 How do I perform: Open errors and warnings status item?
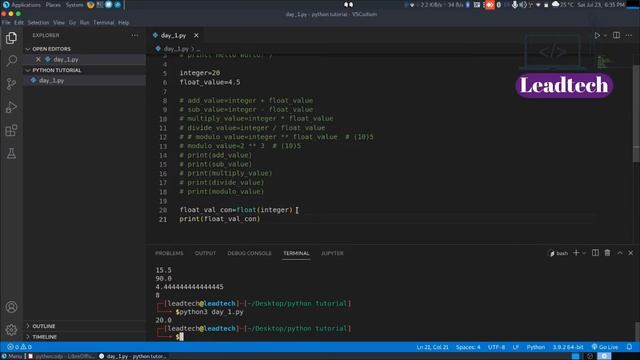click(x=19, y=347)
